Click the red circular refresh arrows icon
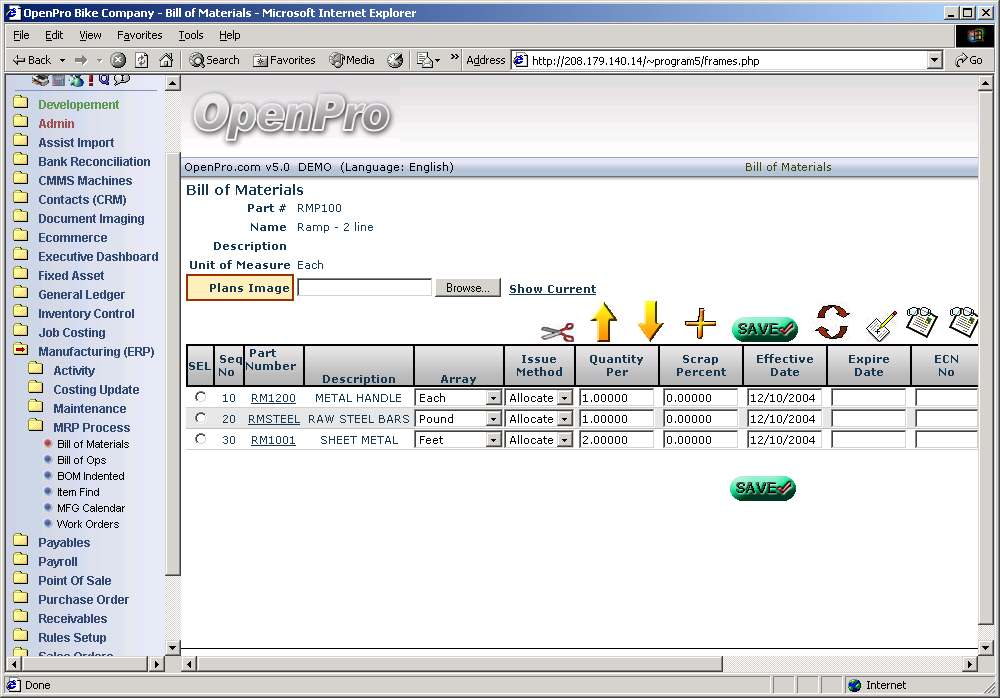The image size is (1000, 698). coord(831,323)
